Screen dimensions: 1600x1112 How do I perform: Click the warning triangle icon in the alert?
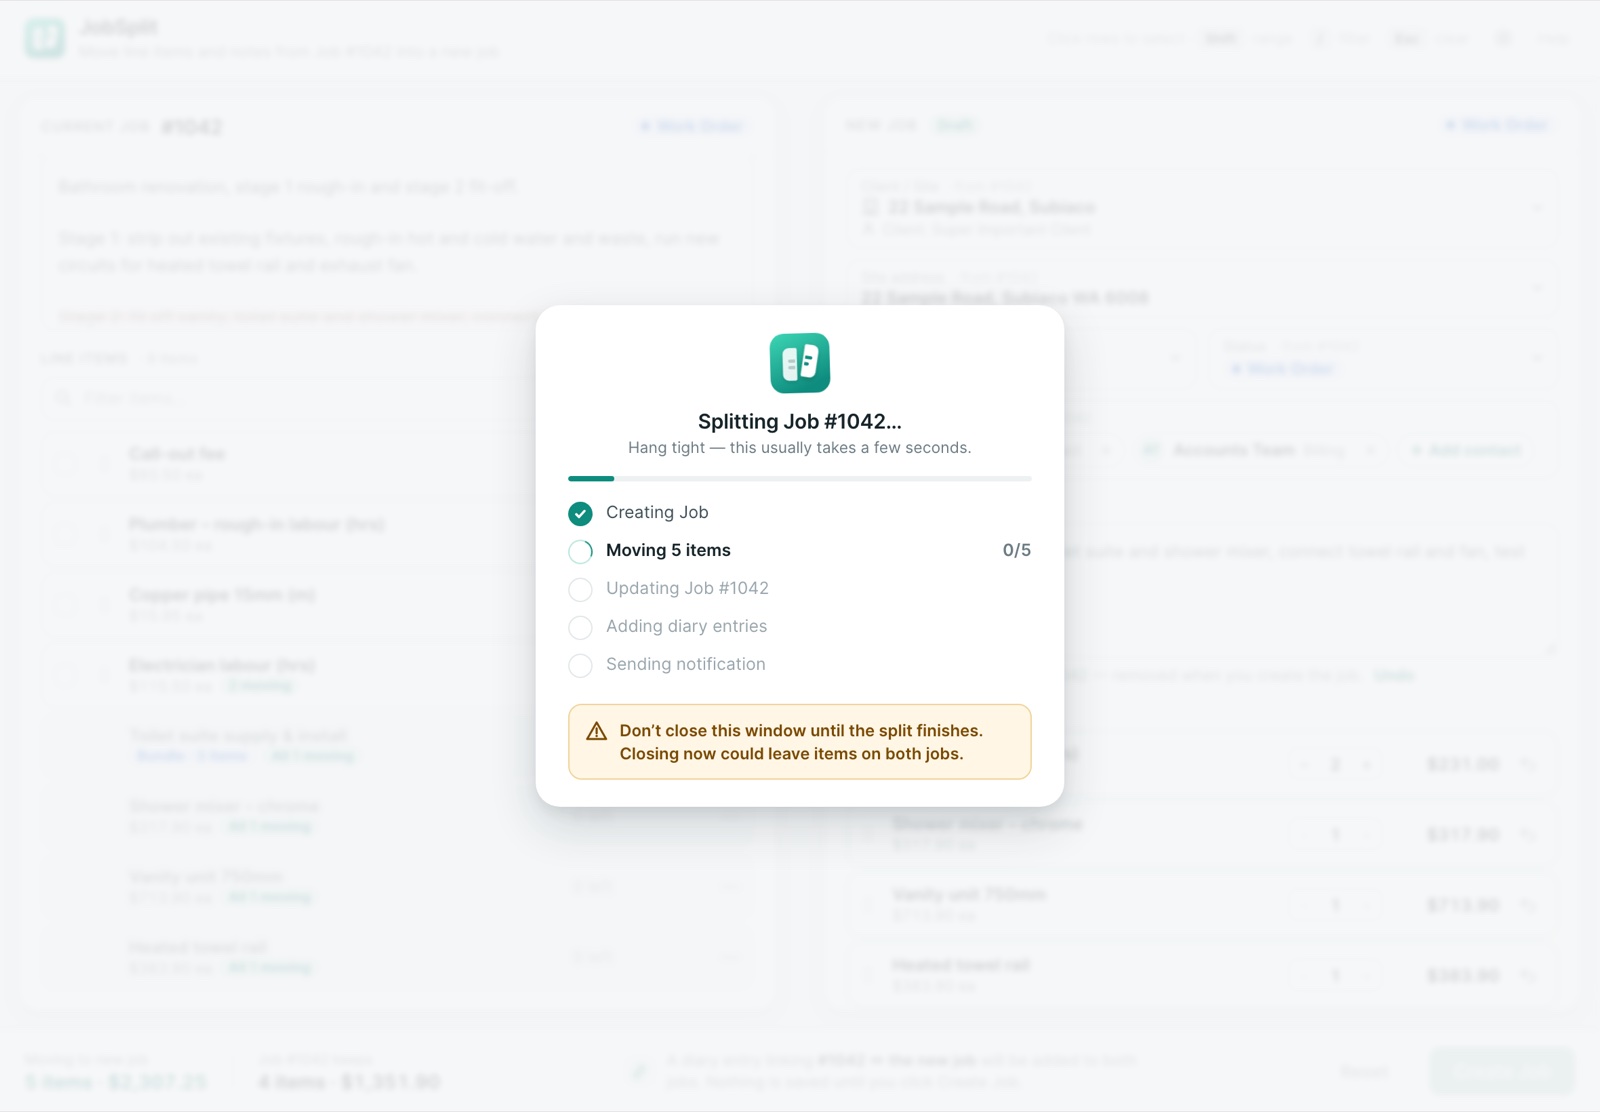[x=597, y=731]
